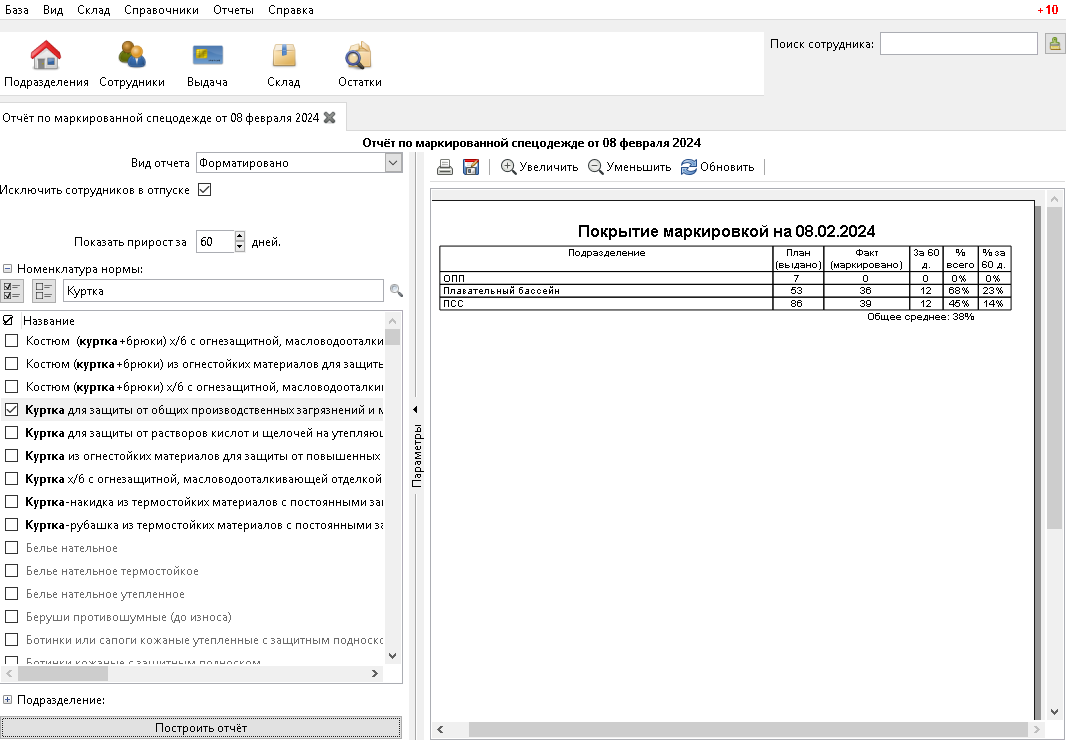Expand the Подразделение section
The width and height of the screenshot is (1066, 741).
(7, 700)
